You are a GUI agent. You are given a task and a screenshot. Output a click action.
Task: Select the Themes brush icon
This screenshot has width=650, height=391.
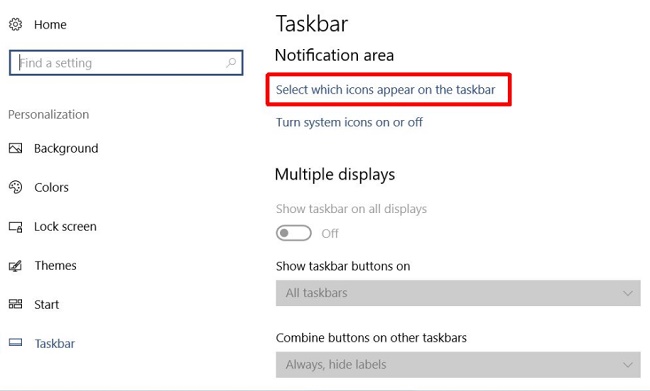15,265
